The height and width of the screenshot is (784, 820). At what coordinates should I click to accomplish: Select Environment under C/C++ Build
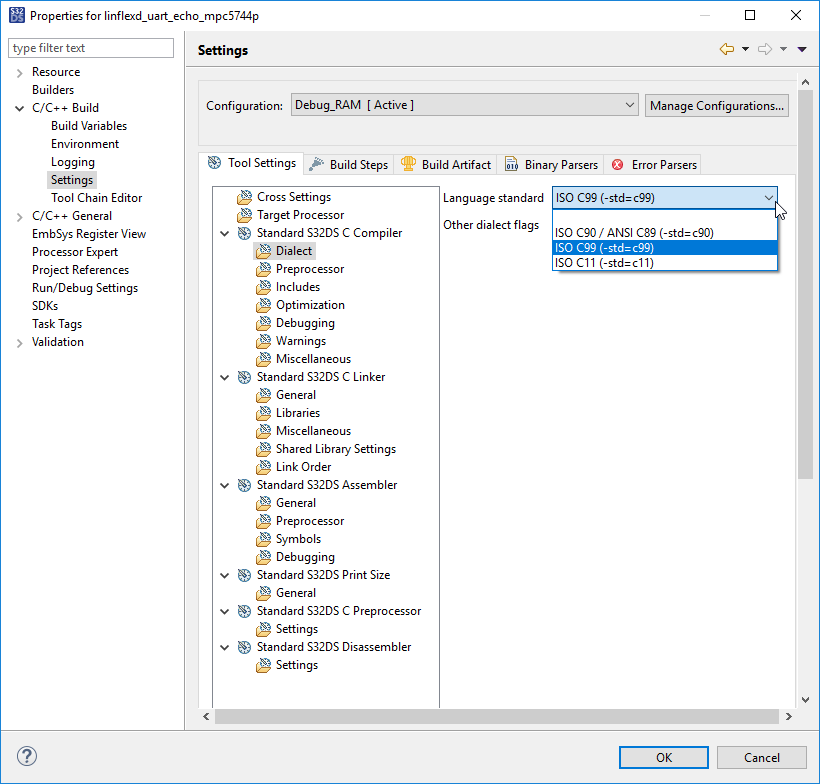(x=85, y=144)
